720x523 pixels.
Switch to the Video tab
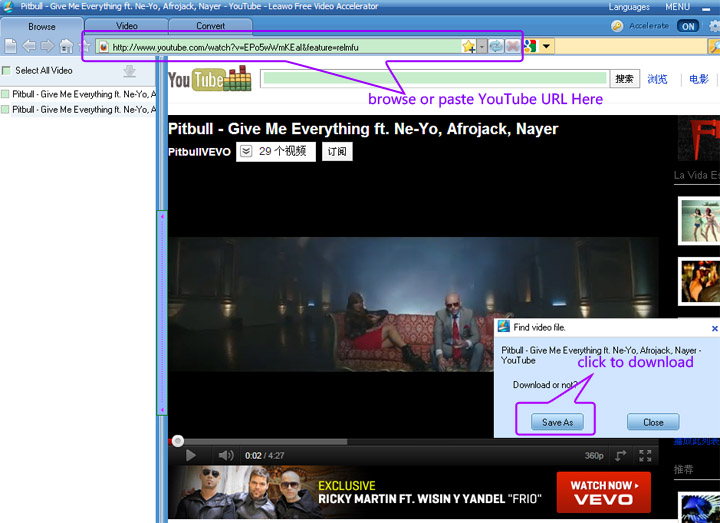coord(127,26)
